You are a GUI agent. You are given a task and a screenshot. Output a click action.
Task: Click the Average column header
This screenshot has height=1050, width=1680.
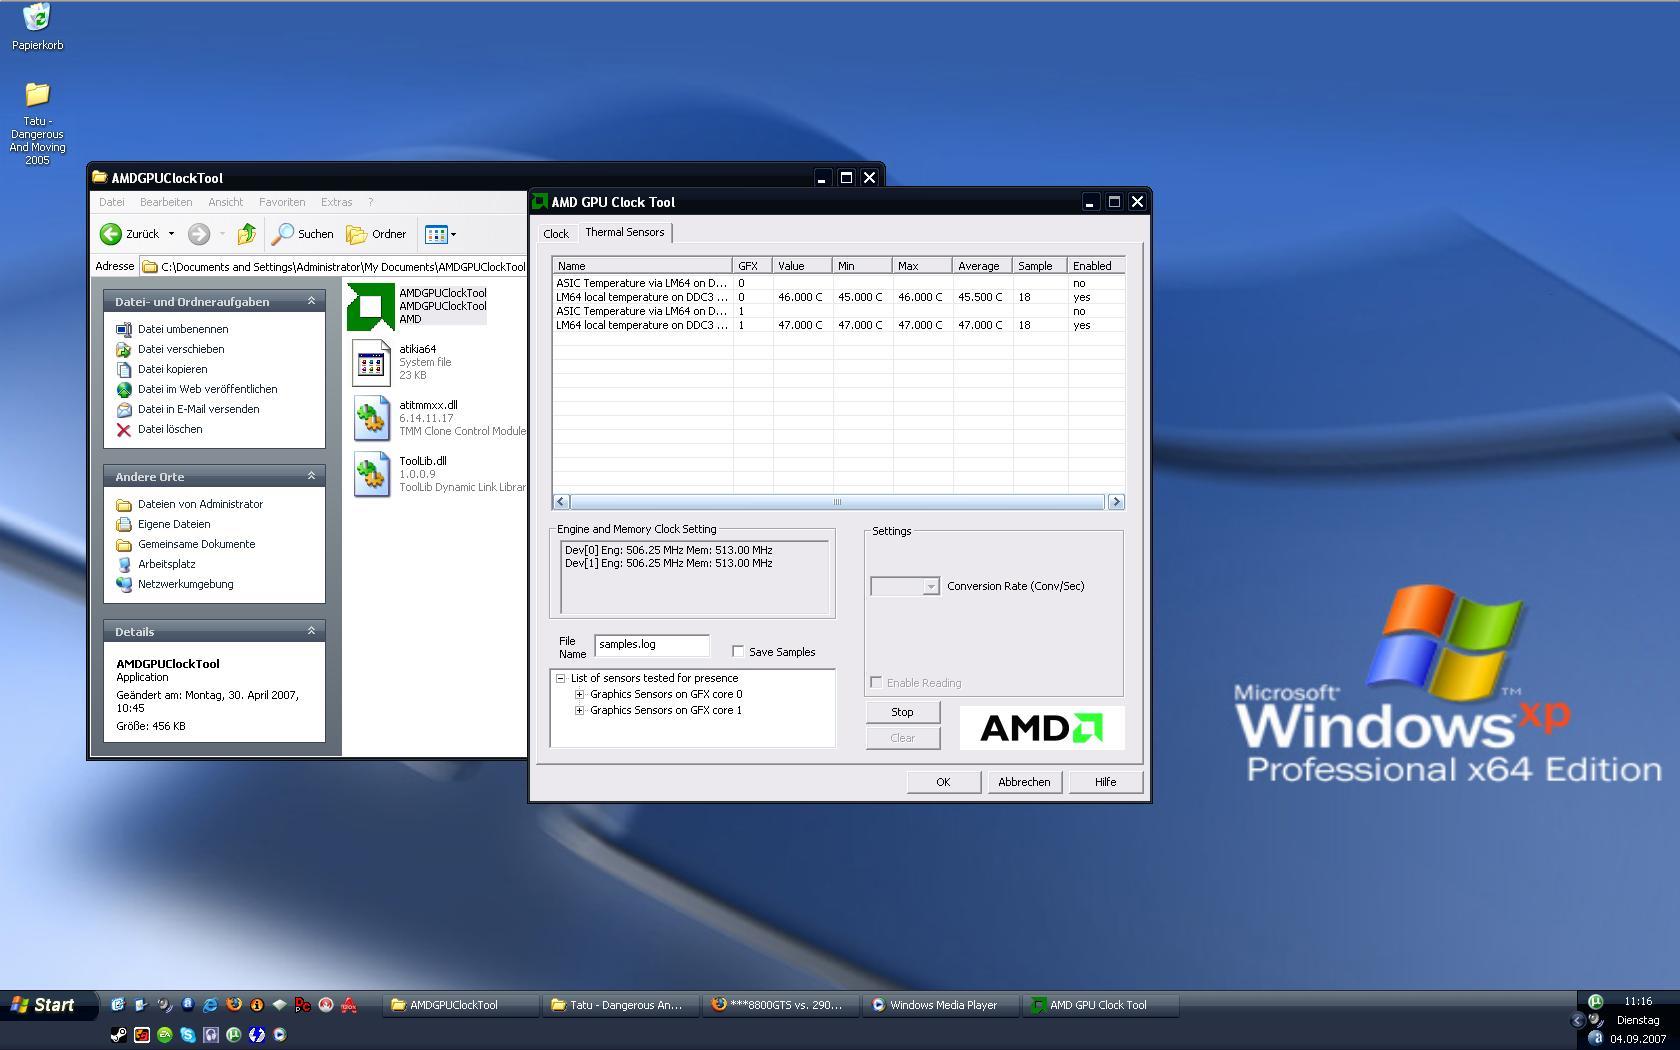tap(982, 266)
